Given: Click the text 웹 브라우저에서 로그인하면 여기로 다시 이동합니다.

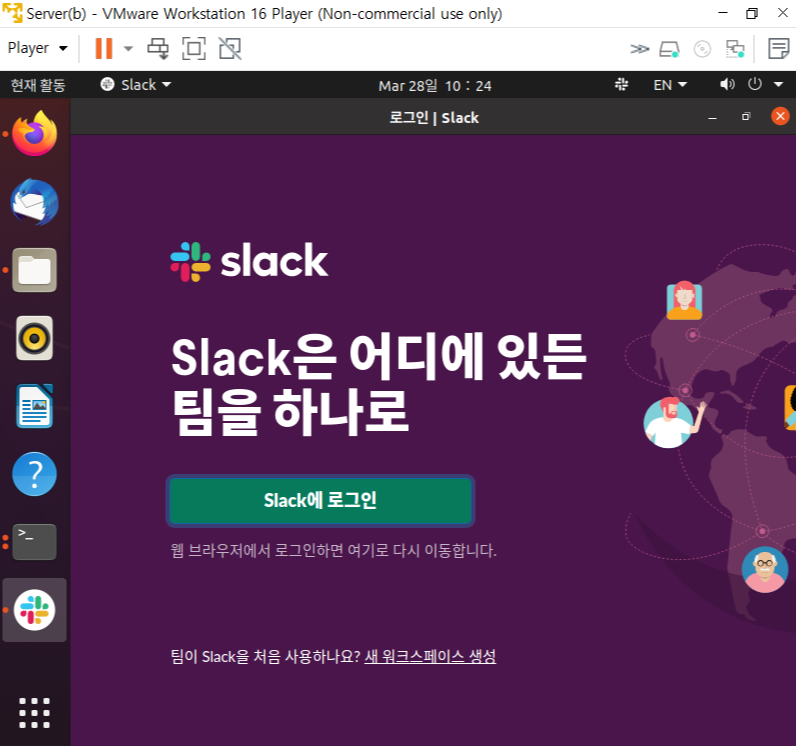Looking at the screenshot, I should pos(333,551).
